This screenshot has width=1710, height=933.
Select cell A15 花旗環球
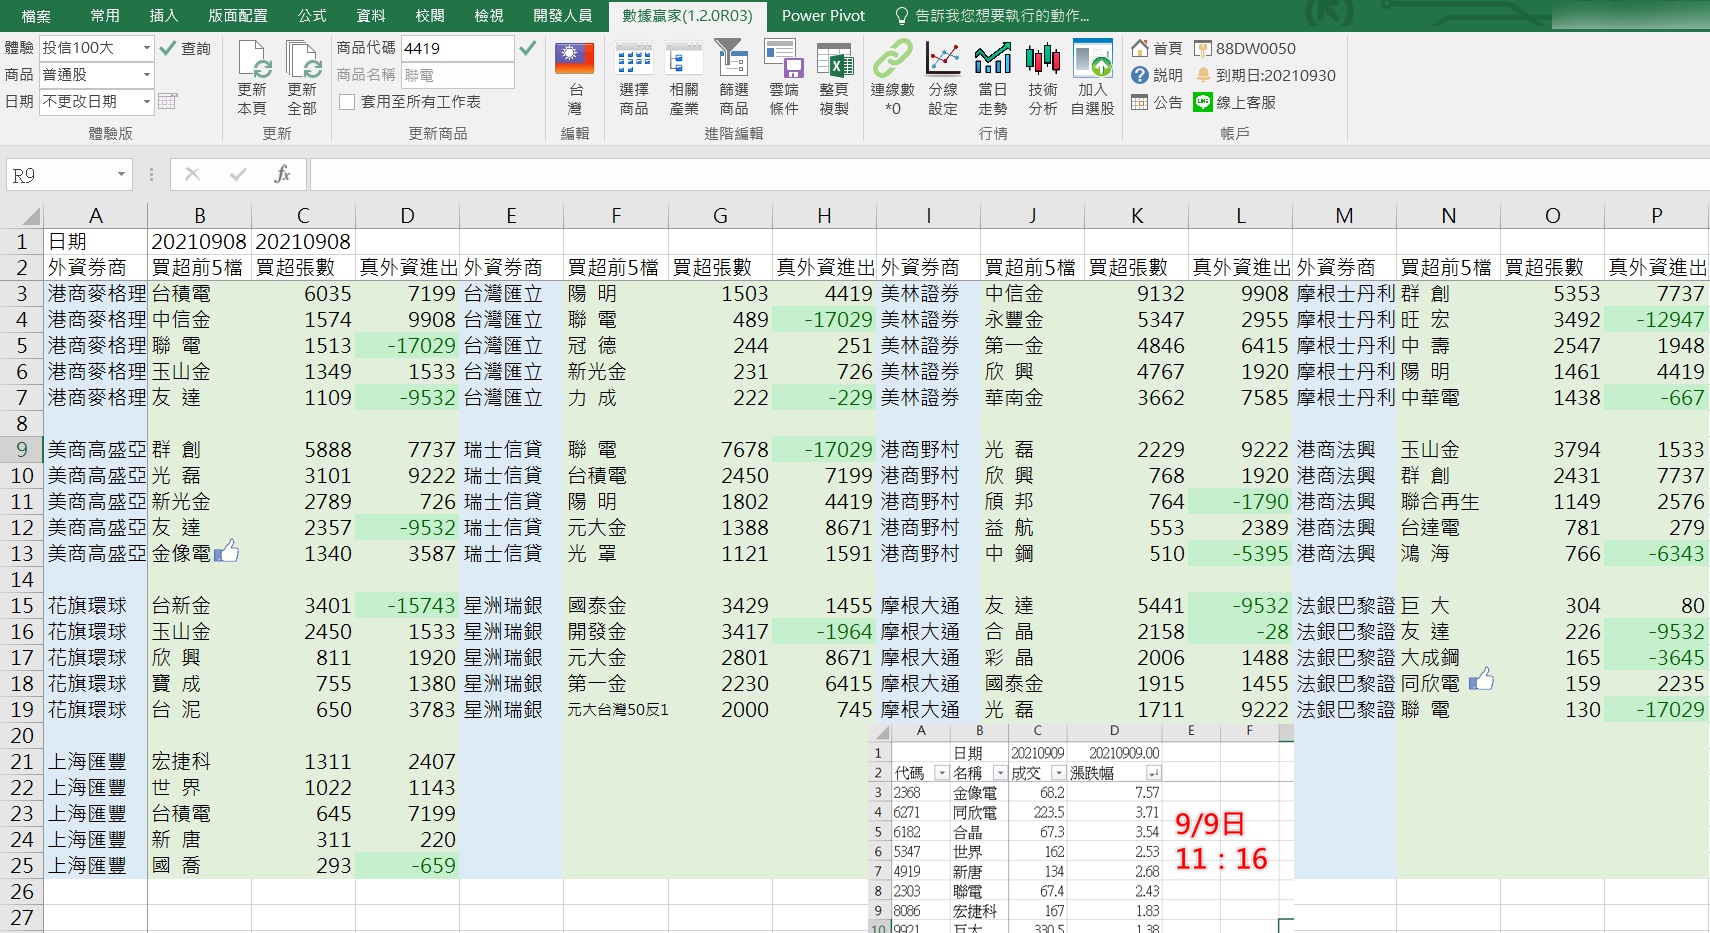click(95, 605)
